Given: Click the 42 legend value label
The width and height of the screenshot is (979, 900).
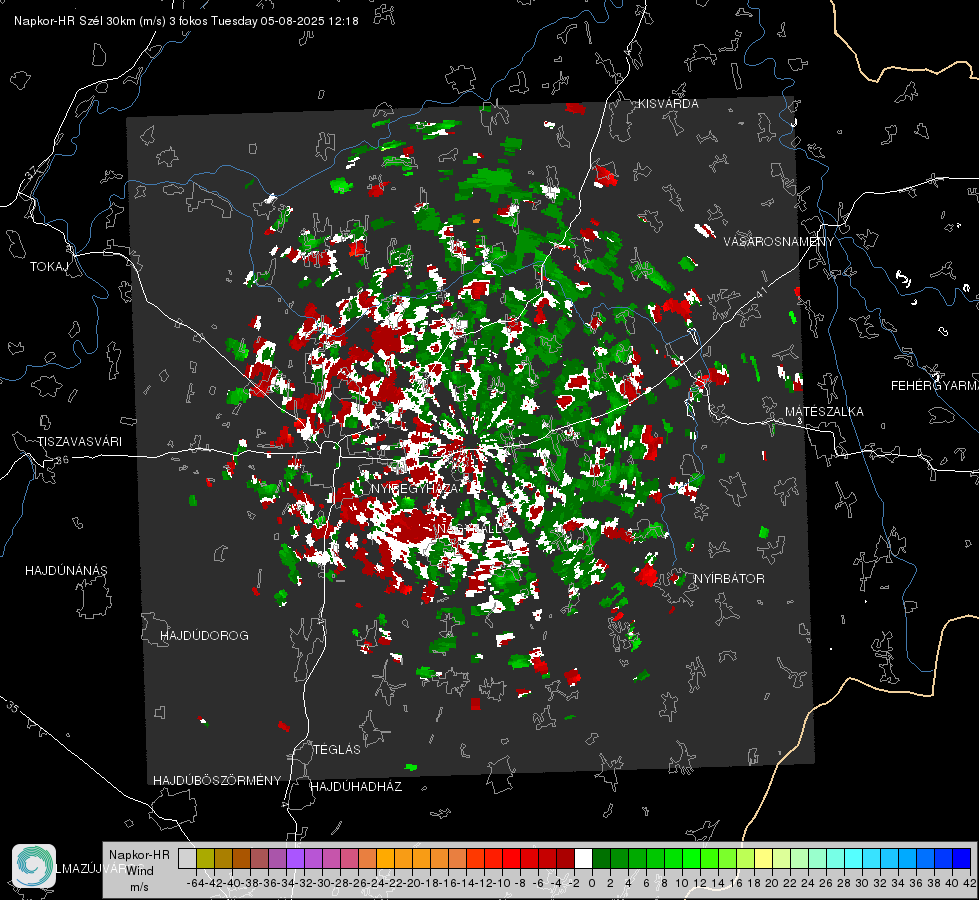Looking at the screenshot, I should (970, 883).
